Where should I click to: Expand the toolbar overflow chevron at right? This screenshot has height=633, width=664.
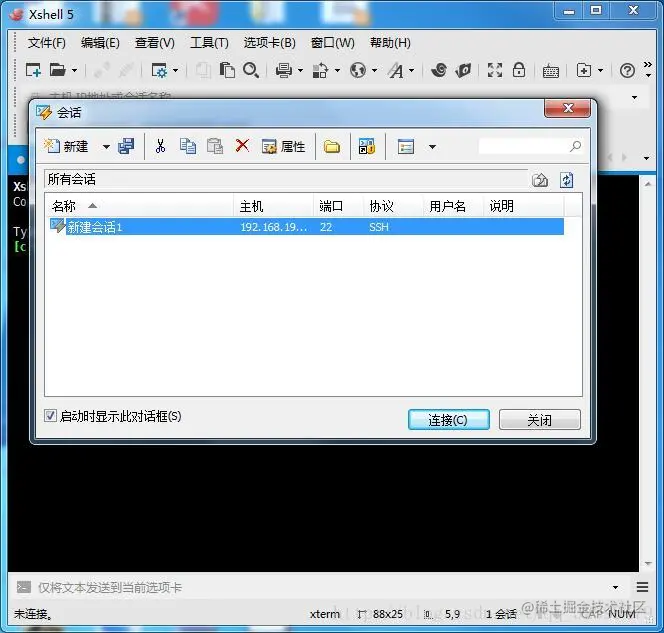coord(647,69)
